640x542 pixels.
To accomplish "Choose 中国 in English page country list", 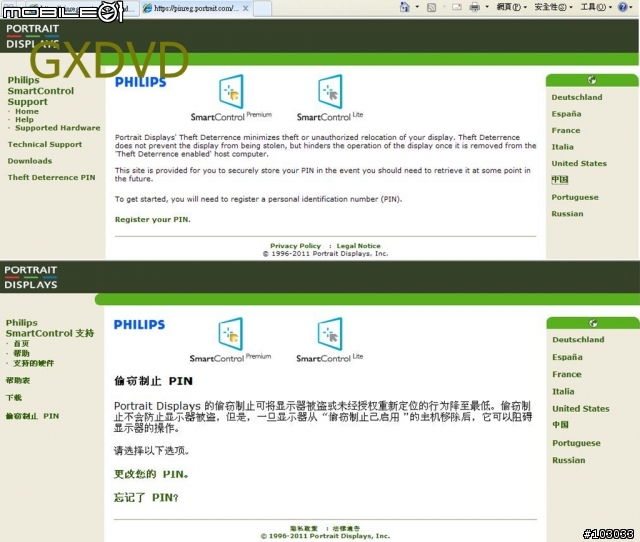I will 560,180.
